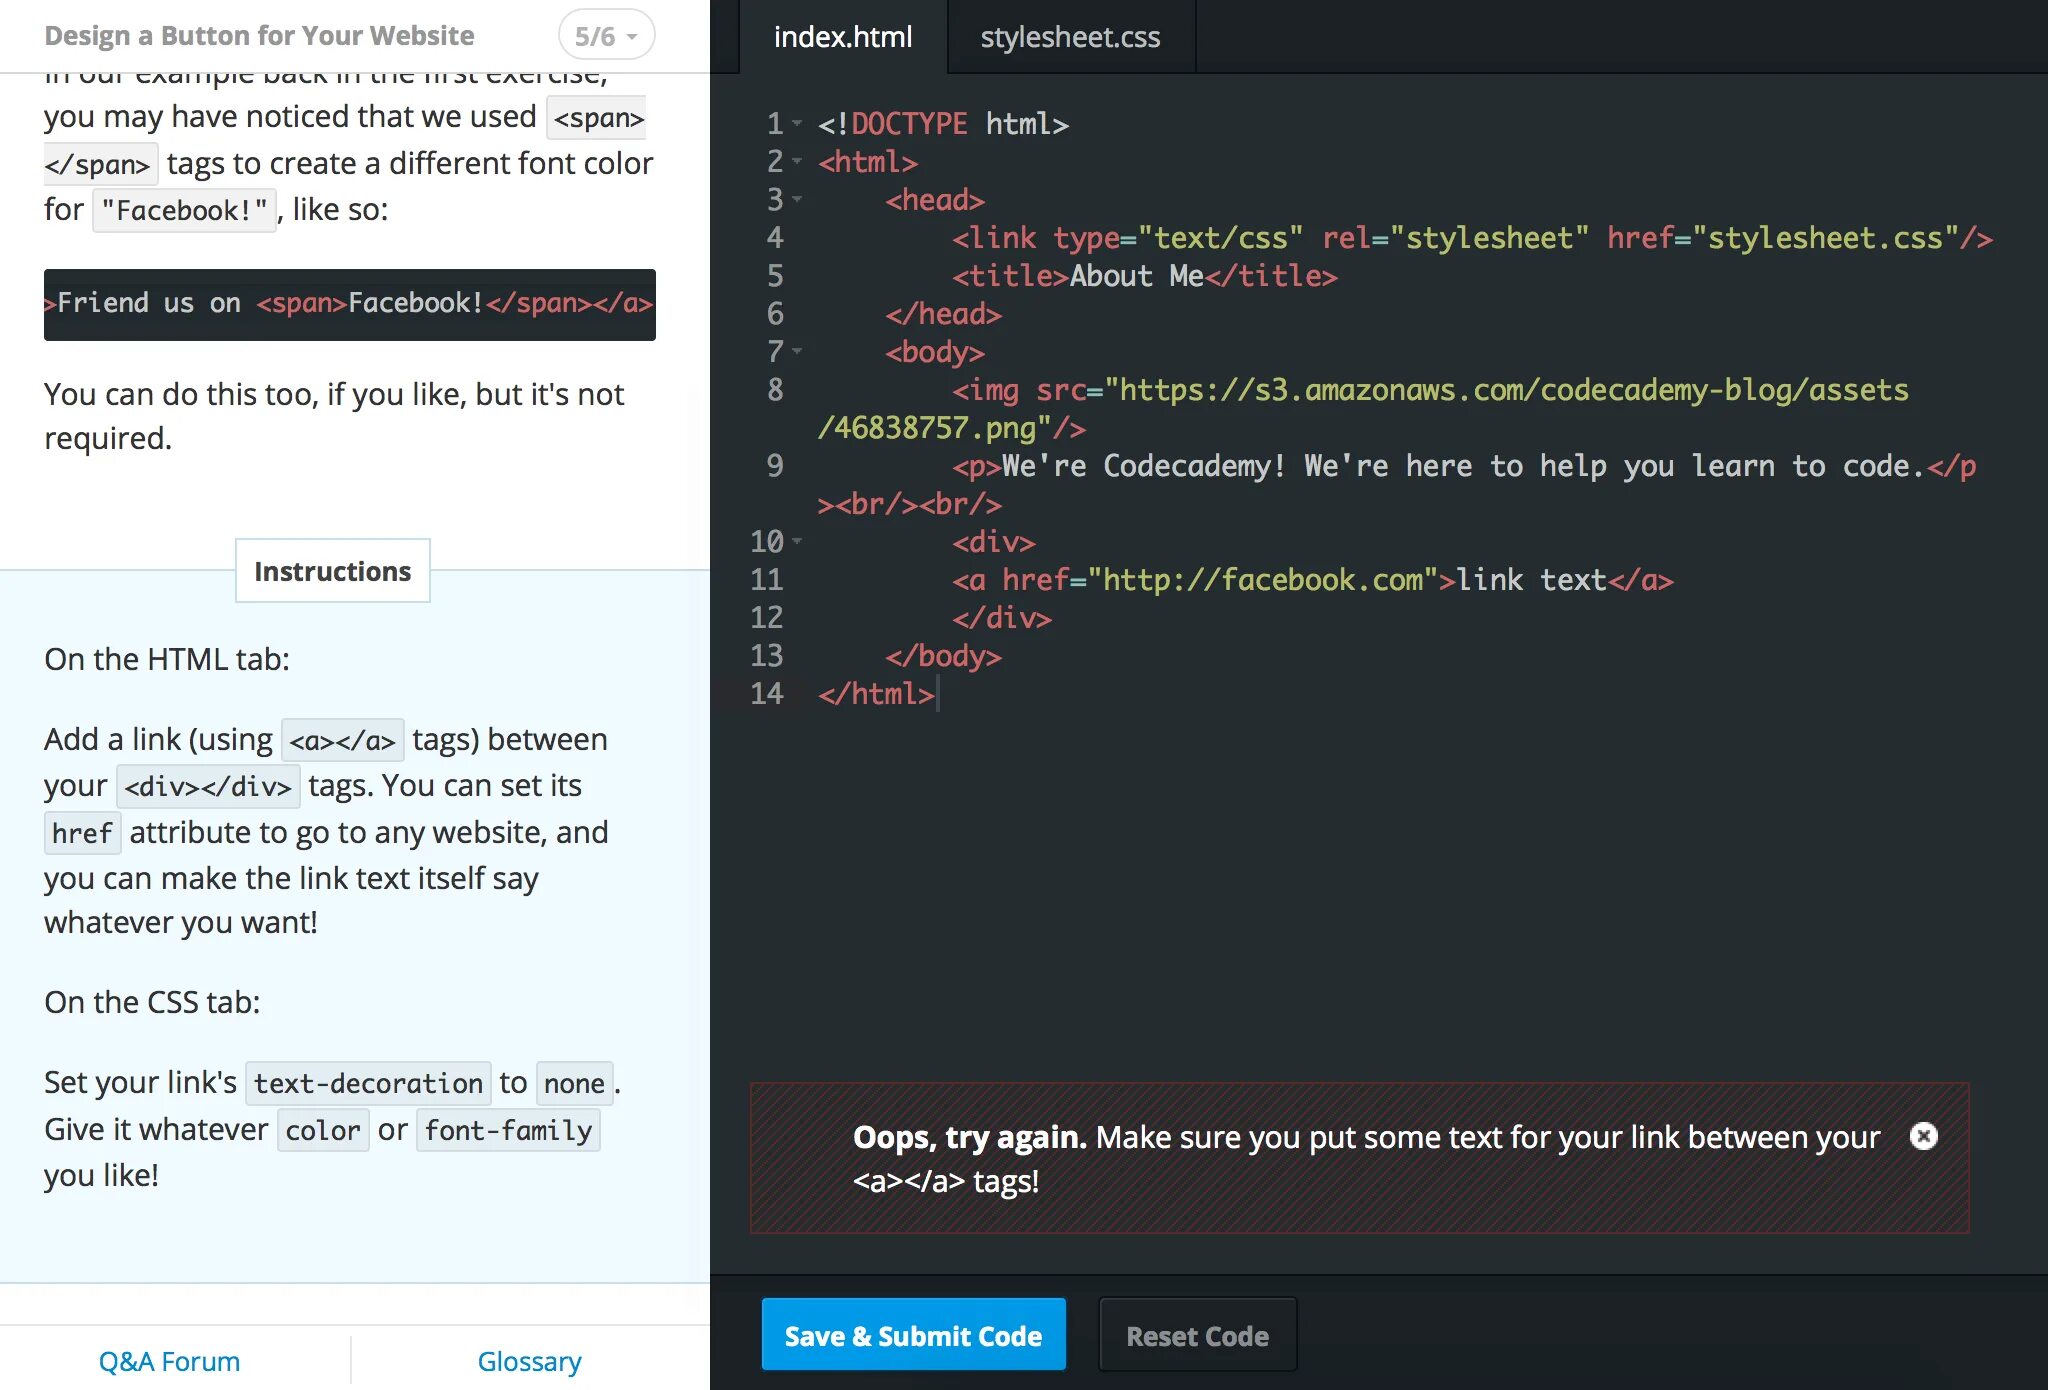This screenshot has height=1390, width=2048.
Task: Collapse the DOCTYPE fold arrow on line 1
Action: (x=797, y=123)
